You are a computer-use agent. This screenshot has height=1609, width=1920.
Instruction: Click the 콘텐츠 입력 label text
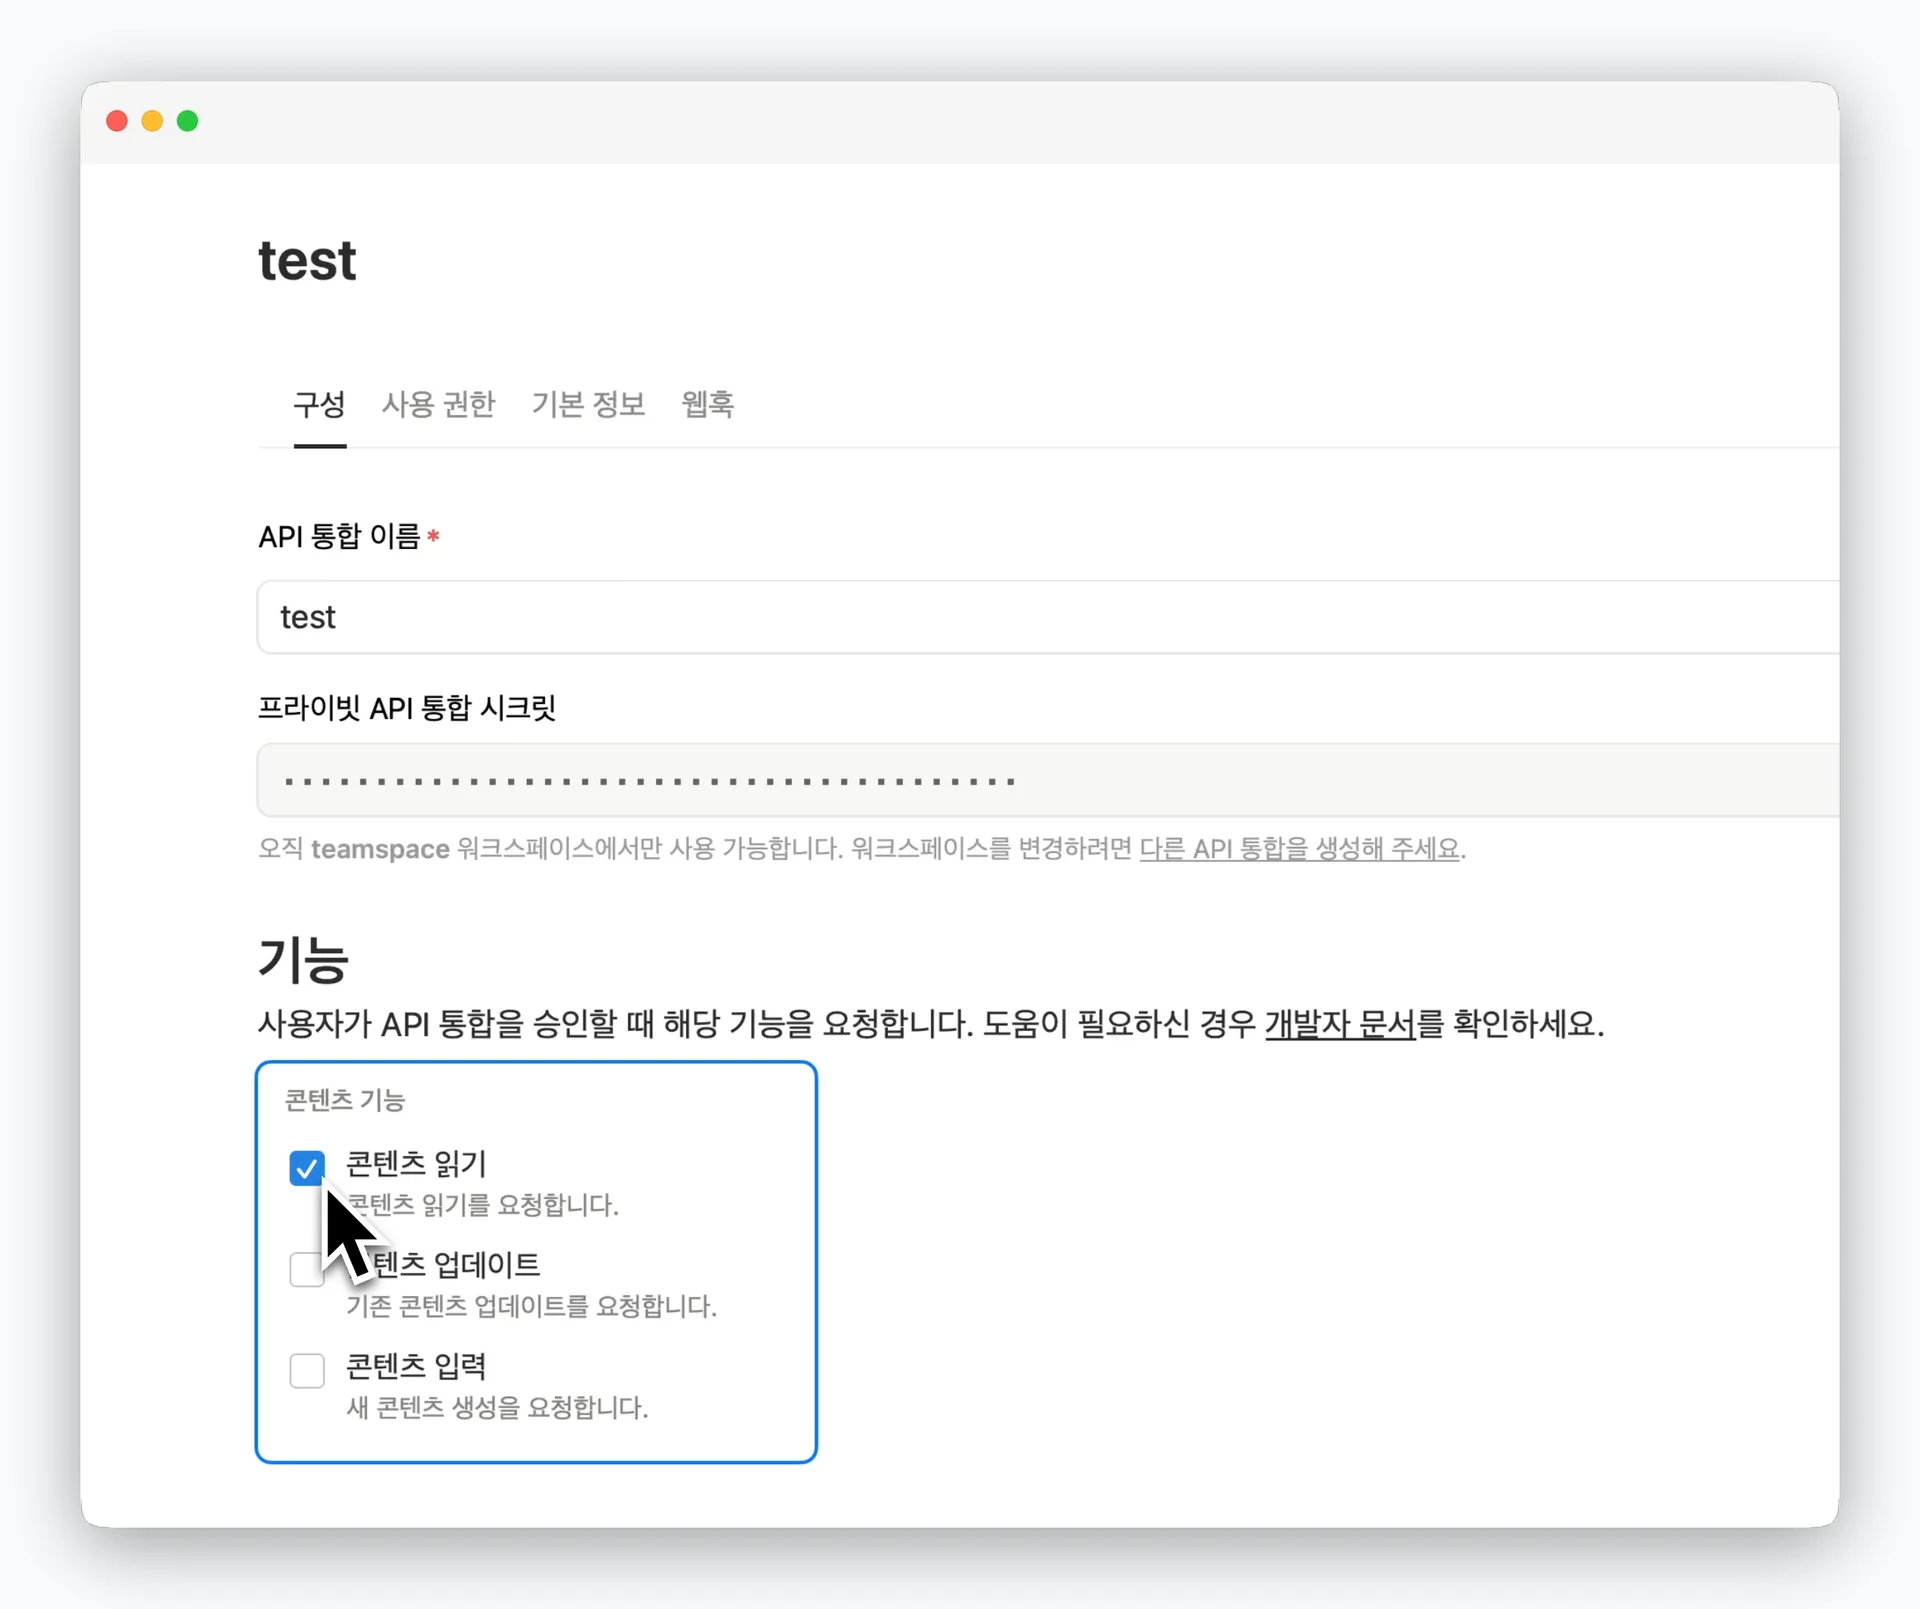pos(416,1366)
